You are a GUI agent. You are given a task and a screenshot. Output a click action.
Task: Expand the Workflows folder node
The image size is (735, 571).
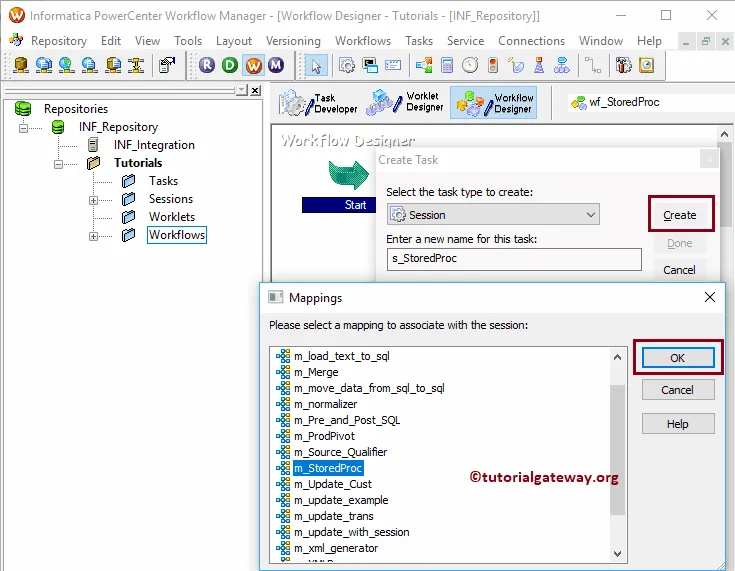point(93,236)
